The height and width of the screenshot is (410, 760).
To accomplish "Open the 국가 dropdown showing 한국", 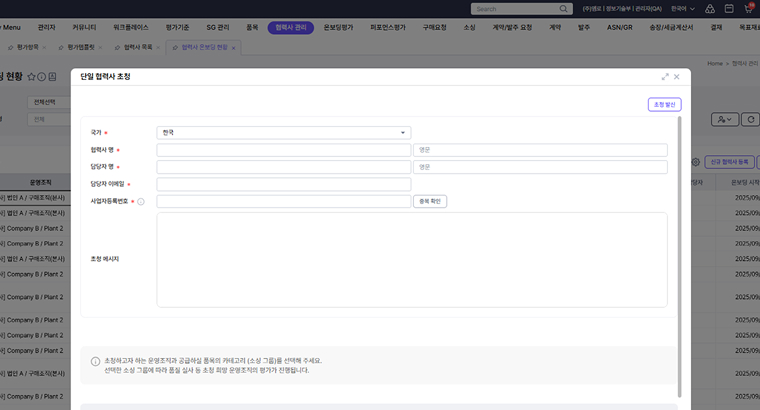I will click(284, 132).
